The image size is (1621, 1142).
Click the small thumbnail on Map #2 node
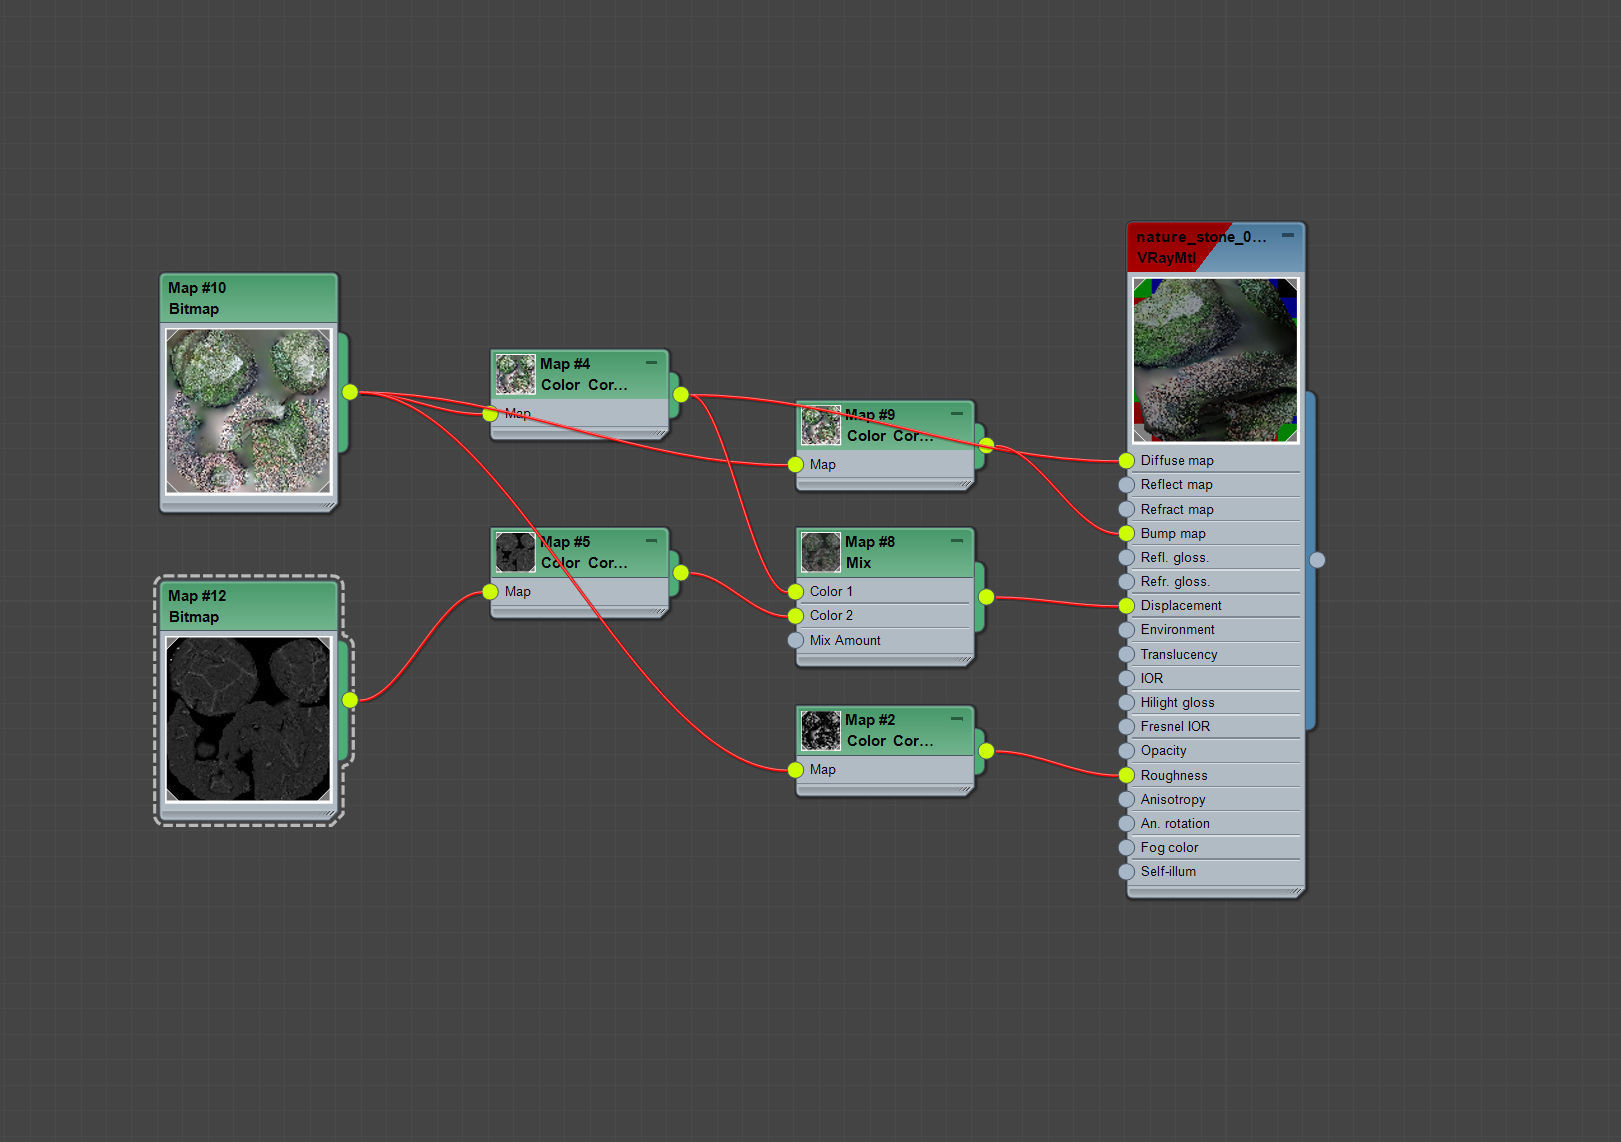821,730
